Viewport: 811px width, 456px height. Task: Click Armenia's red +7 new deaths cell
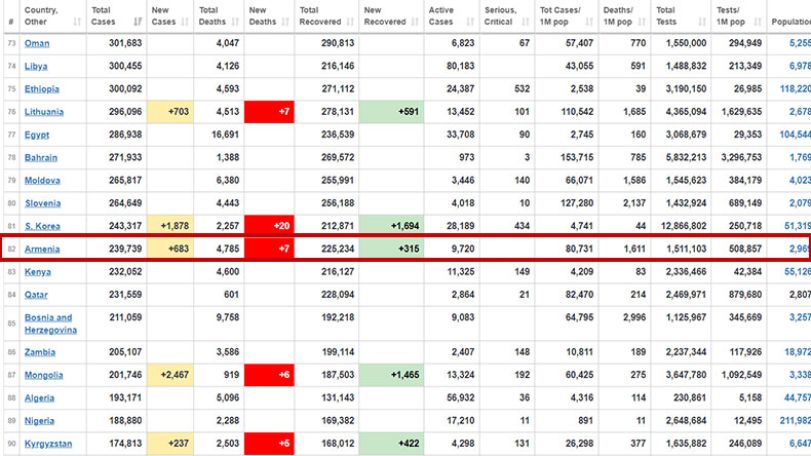(269, 249)
